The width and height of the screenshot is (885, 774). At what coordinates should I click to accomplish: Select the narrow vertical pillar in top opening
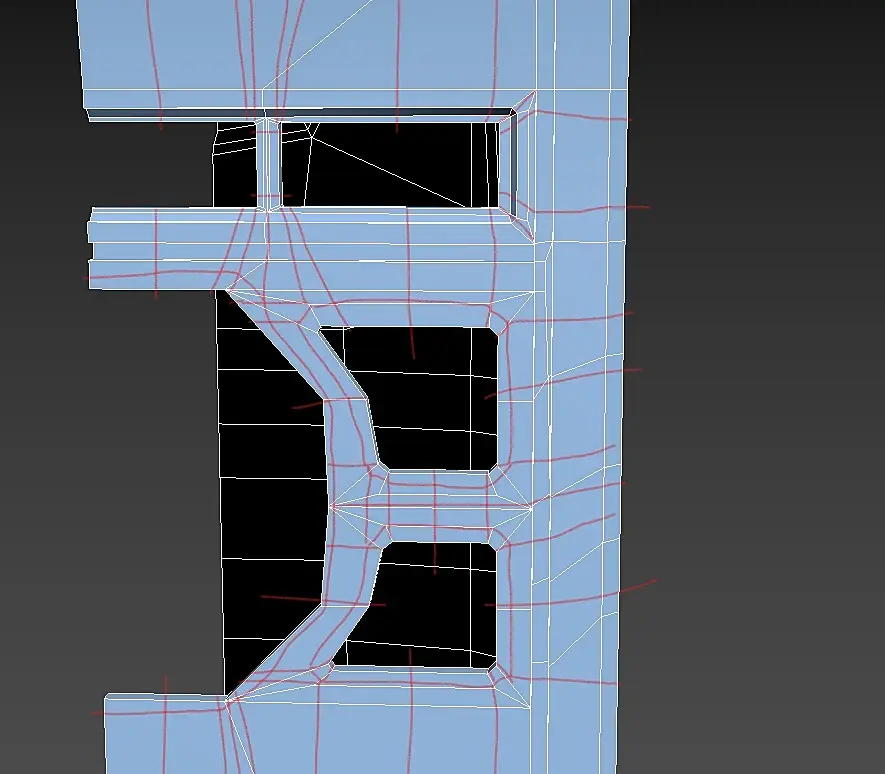click(x=268, y=164)
